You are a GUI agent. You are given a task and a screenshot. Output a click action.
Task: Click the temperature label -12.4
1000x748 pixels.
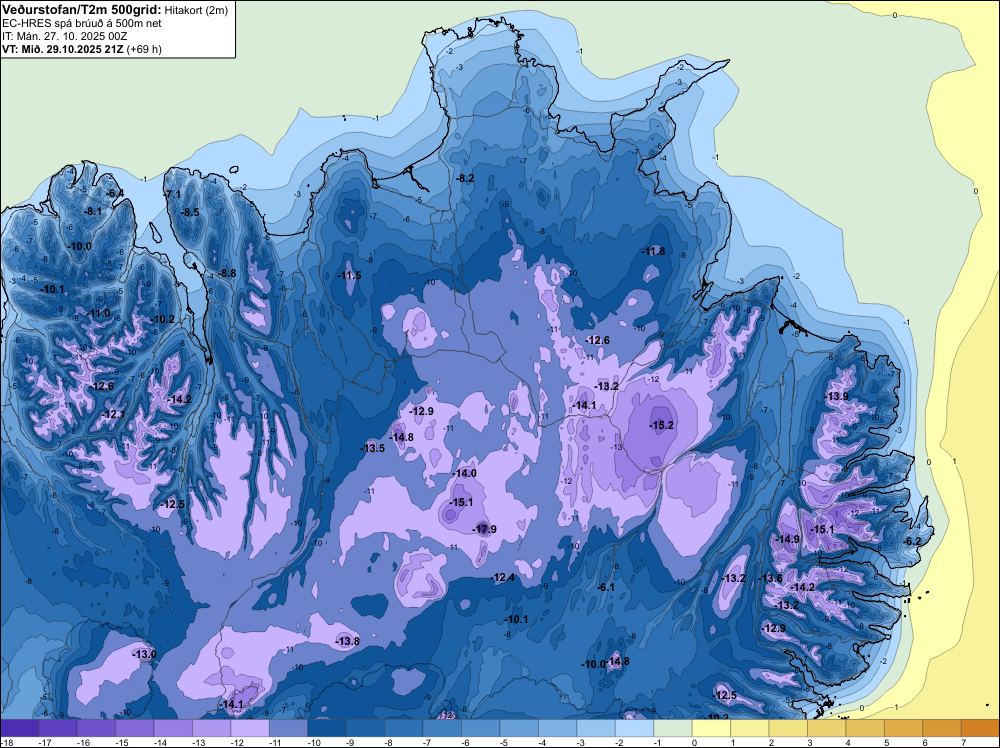[503, 577]
